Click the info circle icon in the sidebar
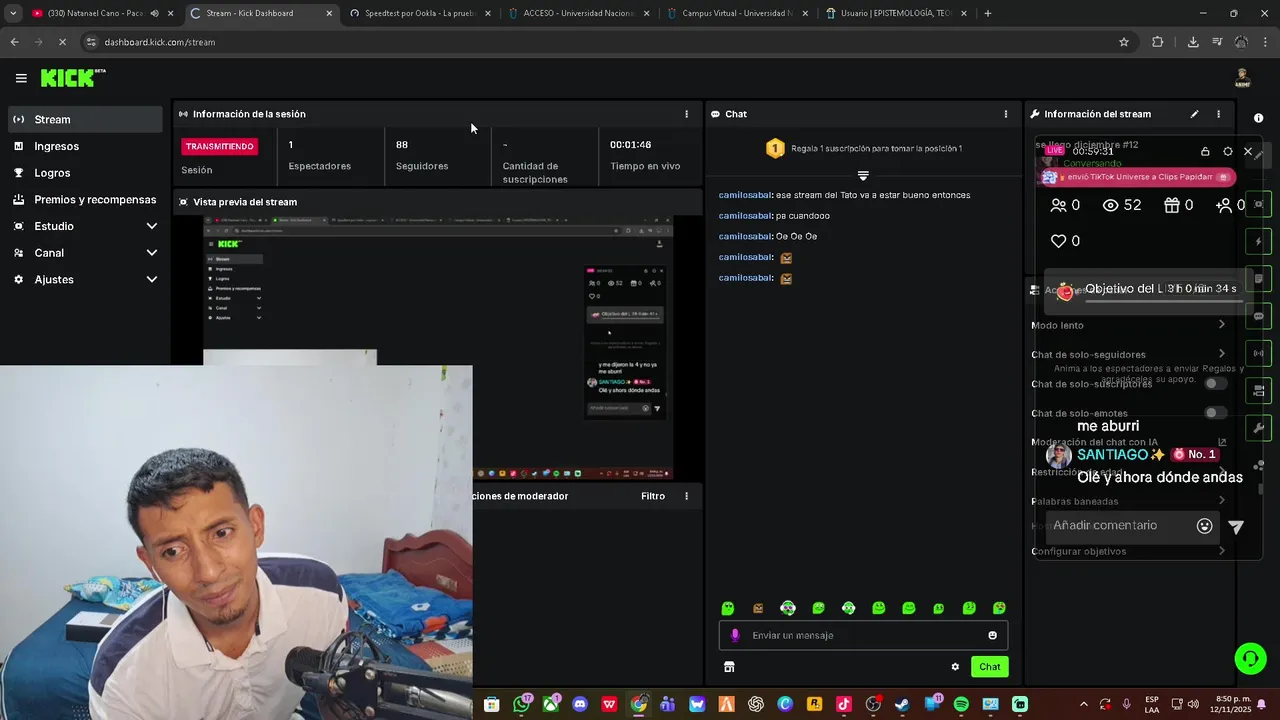Image resolution: width=1280 pixels, height=720 pixels. click(1259, 118)
